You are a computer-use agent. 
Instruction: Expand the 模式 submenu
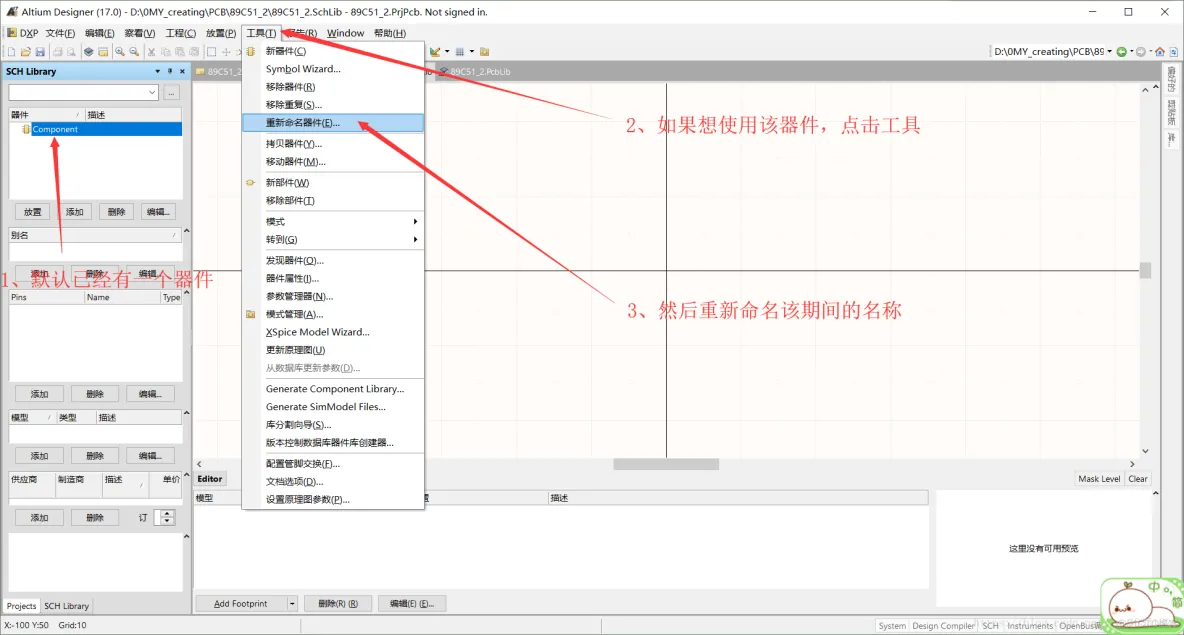(x=332, y=222)
